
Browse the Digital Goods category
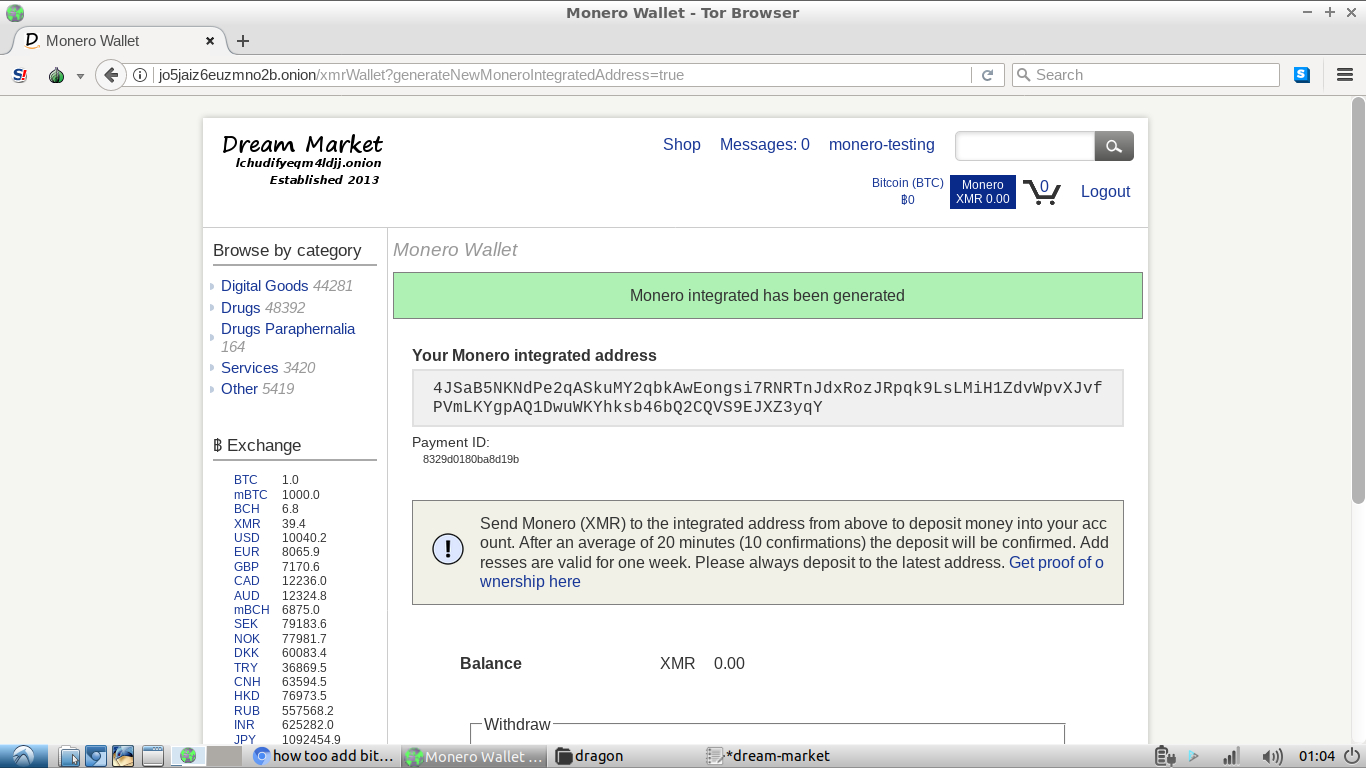(265, 286)
